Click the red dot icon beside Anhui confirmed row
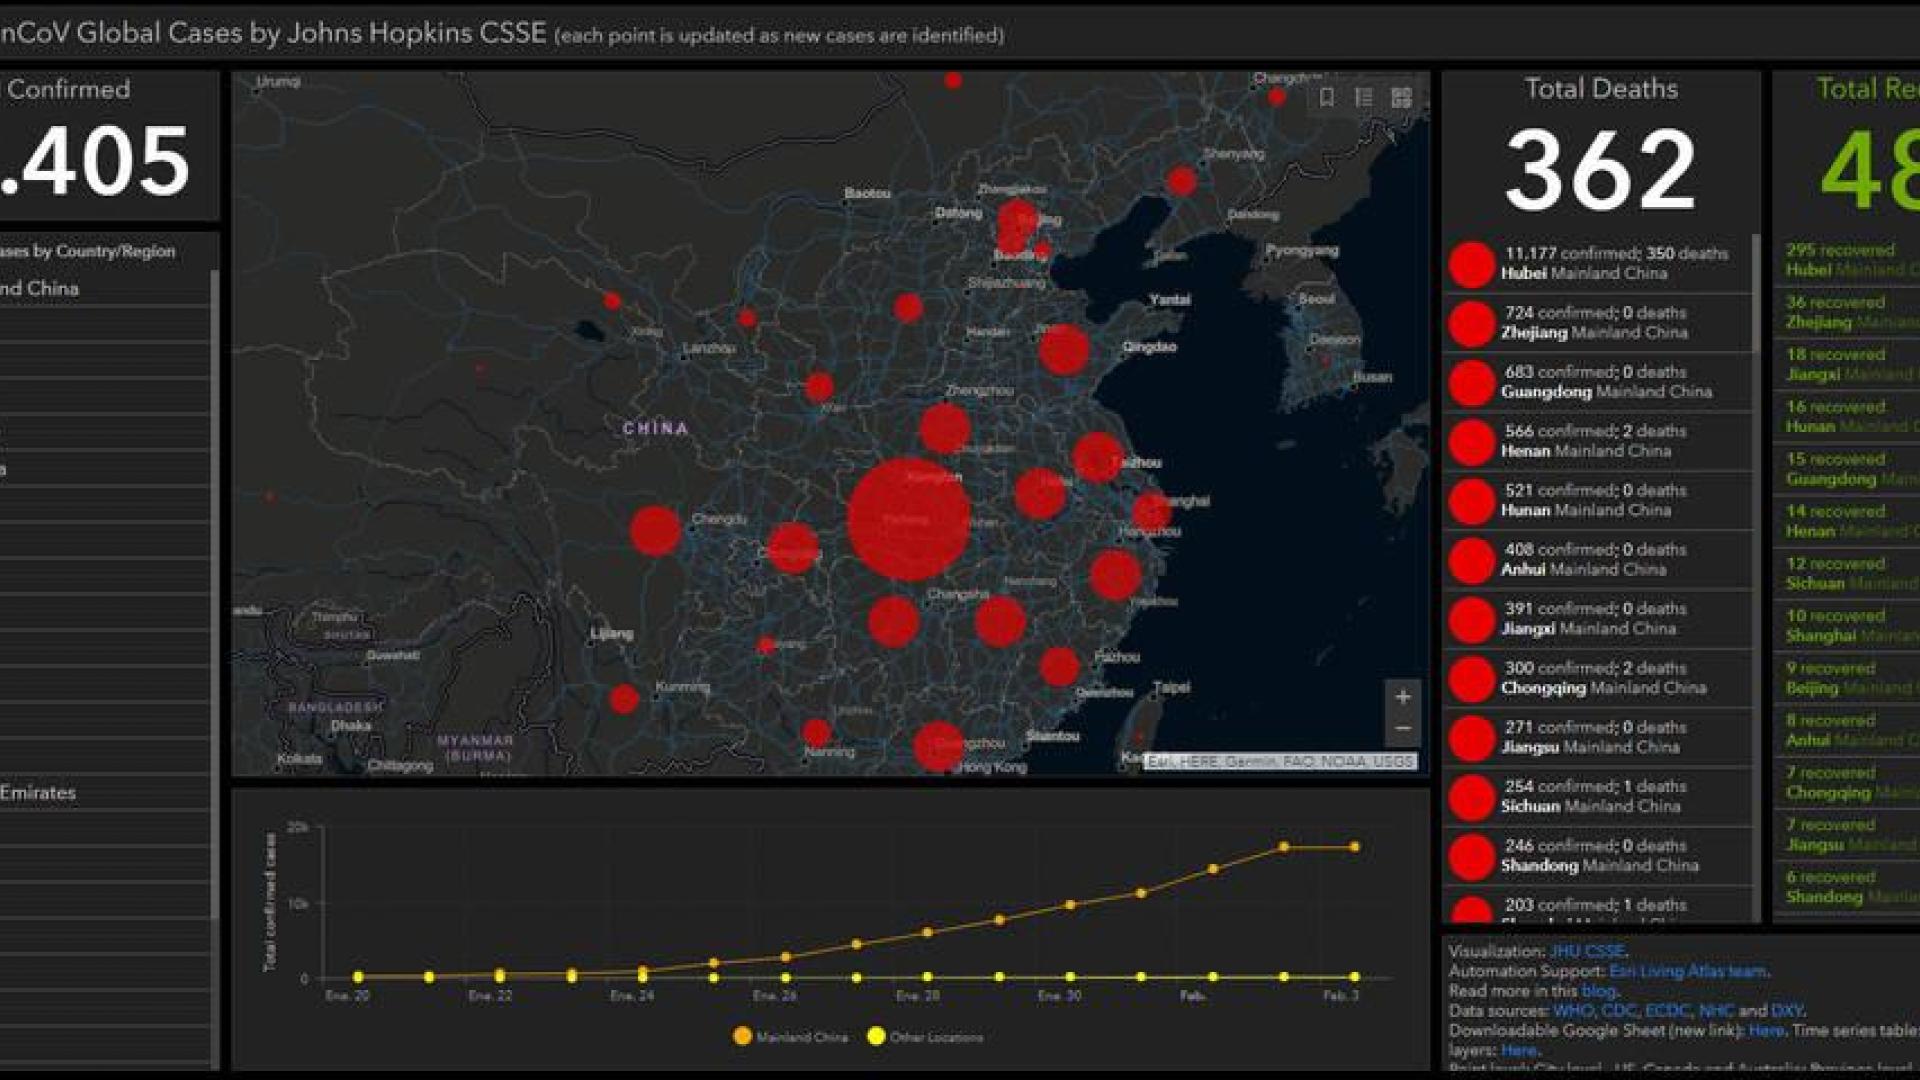 pyautogui.click(x=1472, y=560)
